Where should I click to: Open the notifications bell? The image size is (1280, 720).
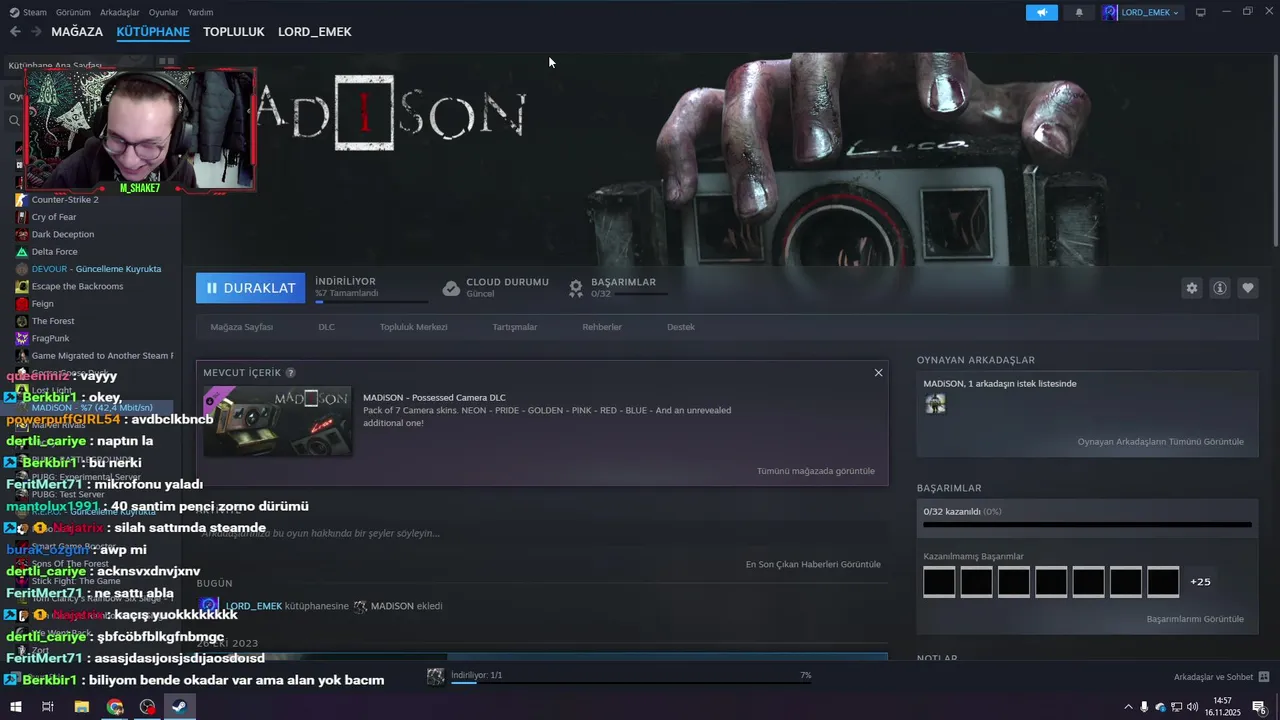1079,12
